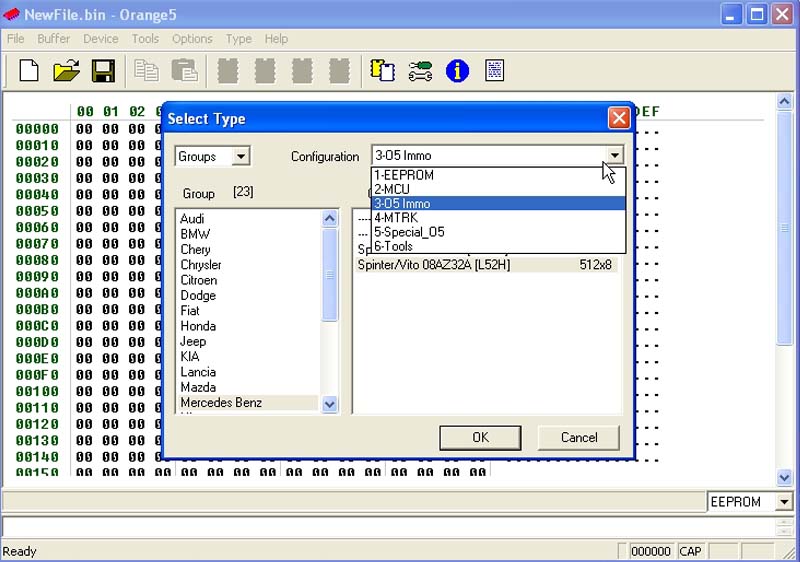Click address 00000 hex row label

point(37,129)
